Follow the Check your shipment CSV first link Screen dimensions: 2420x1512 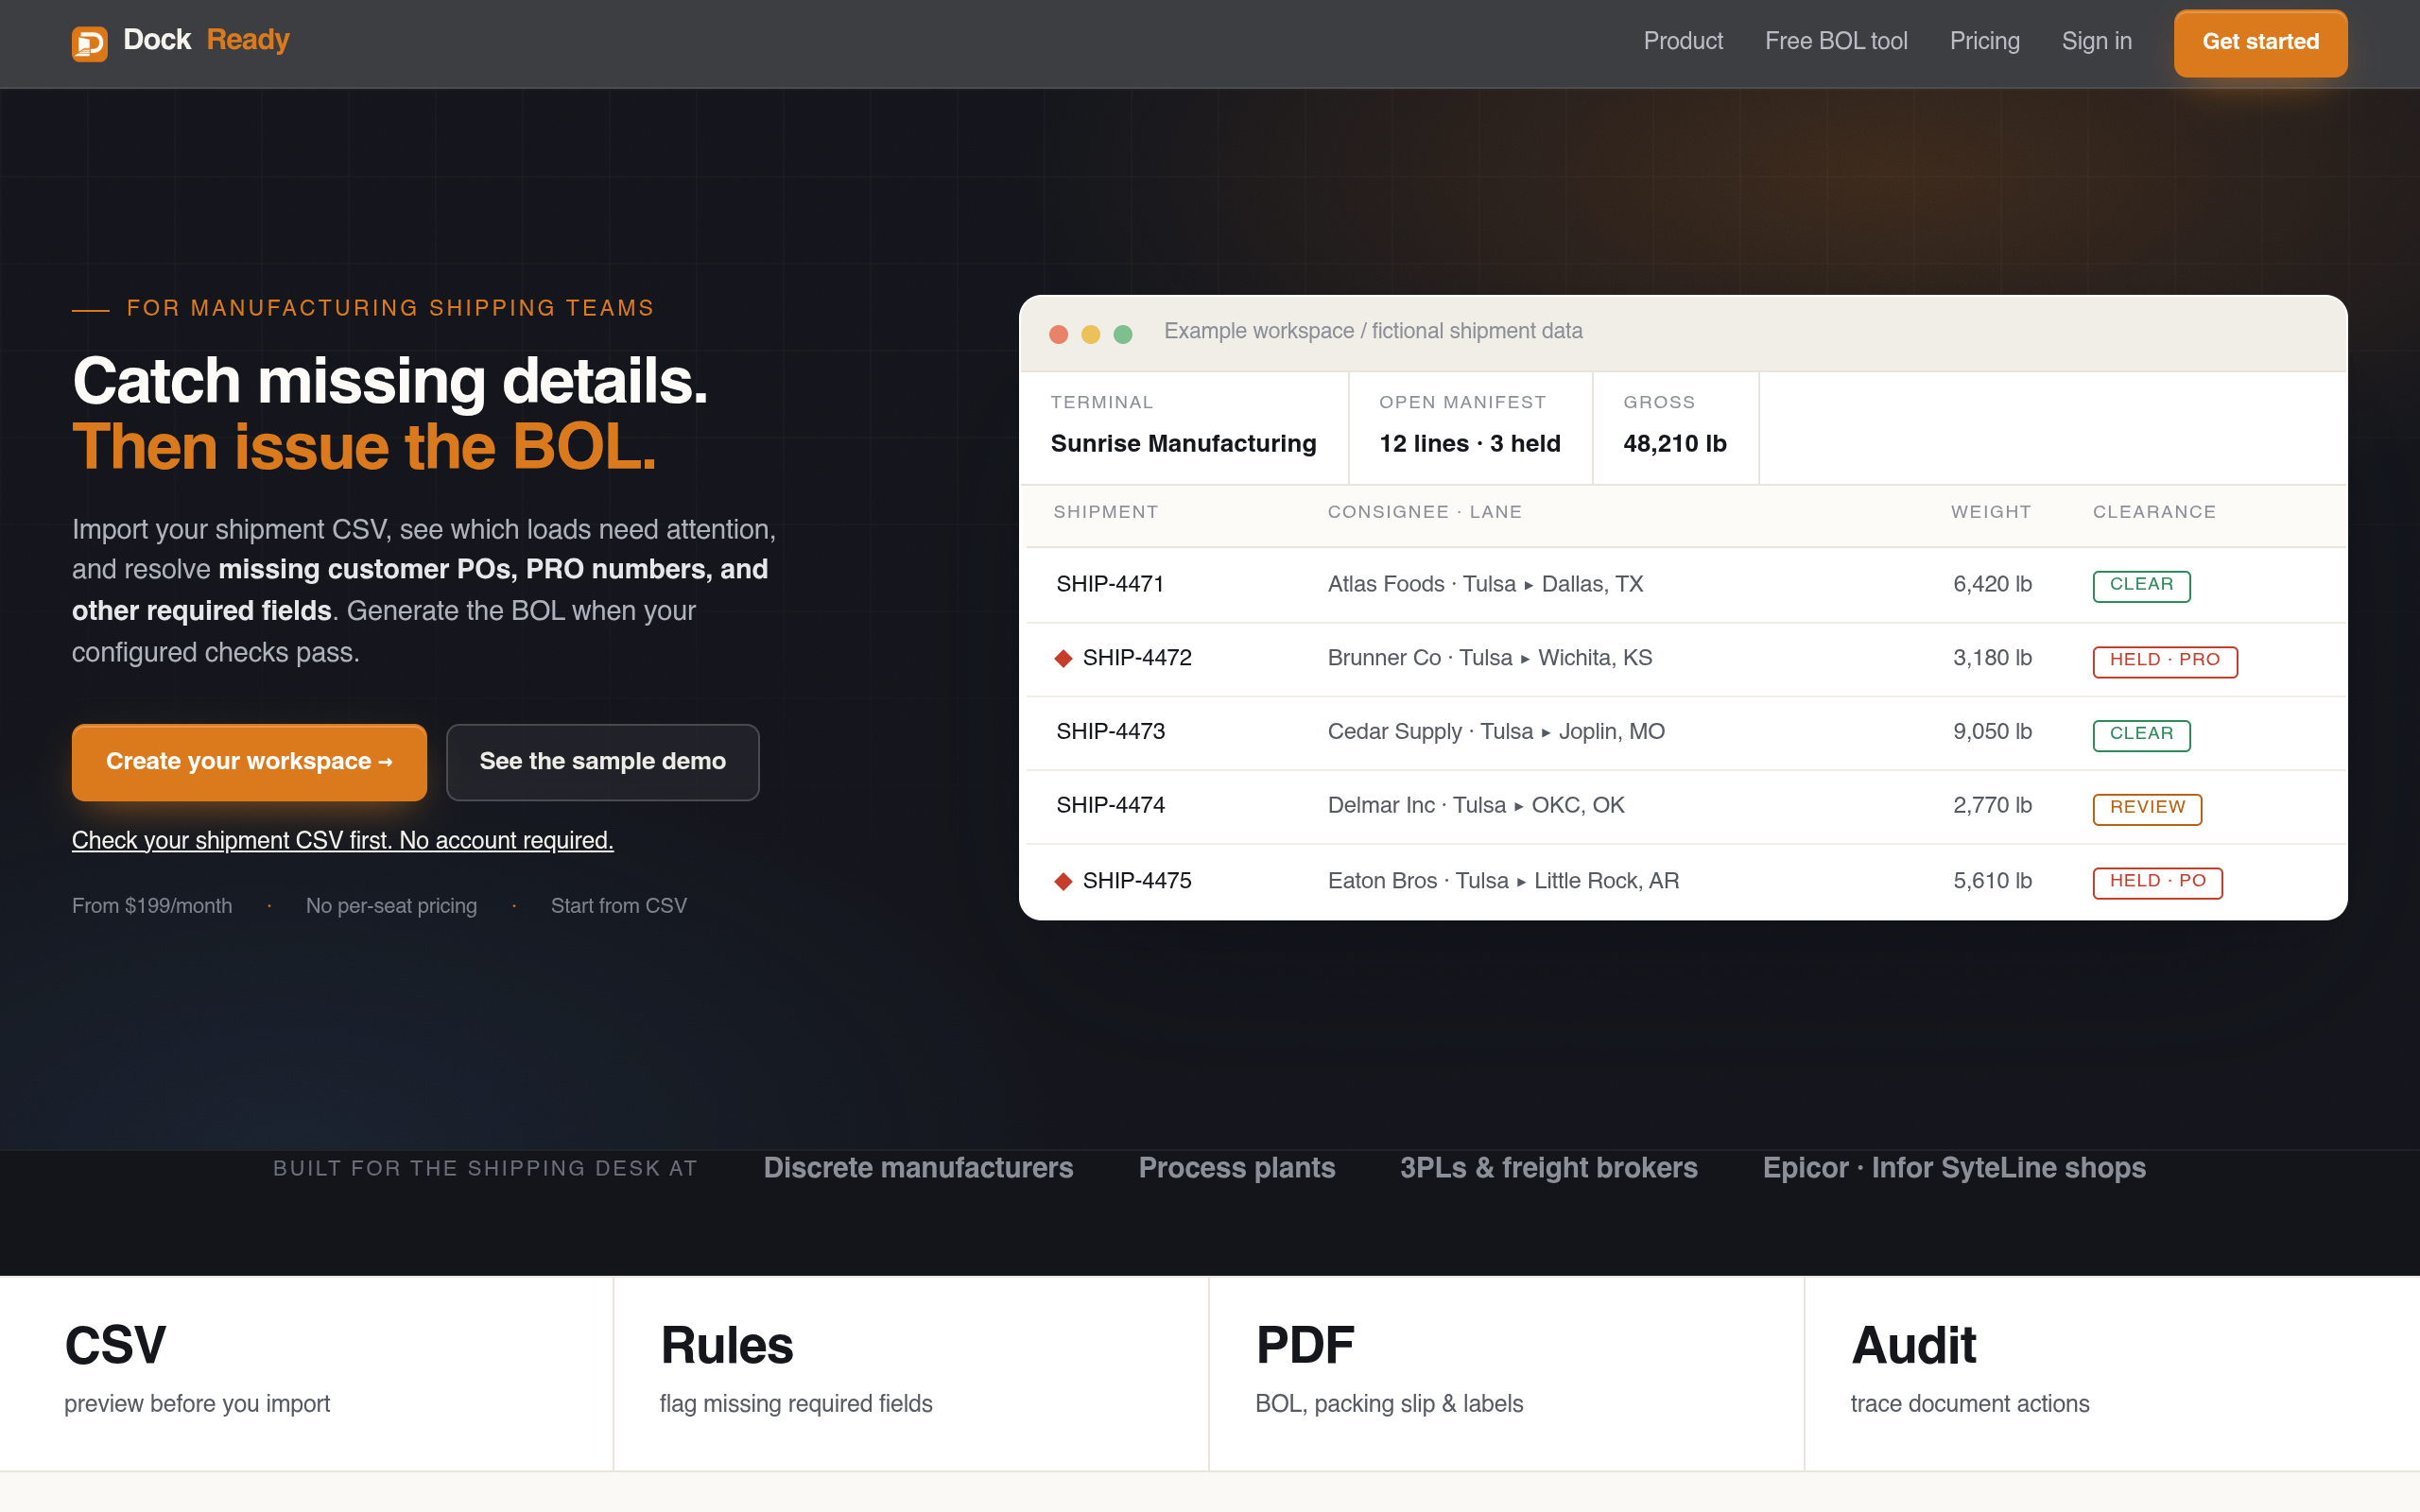pyautogui.click(x=342, y=841)
